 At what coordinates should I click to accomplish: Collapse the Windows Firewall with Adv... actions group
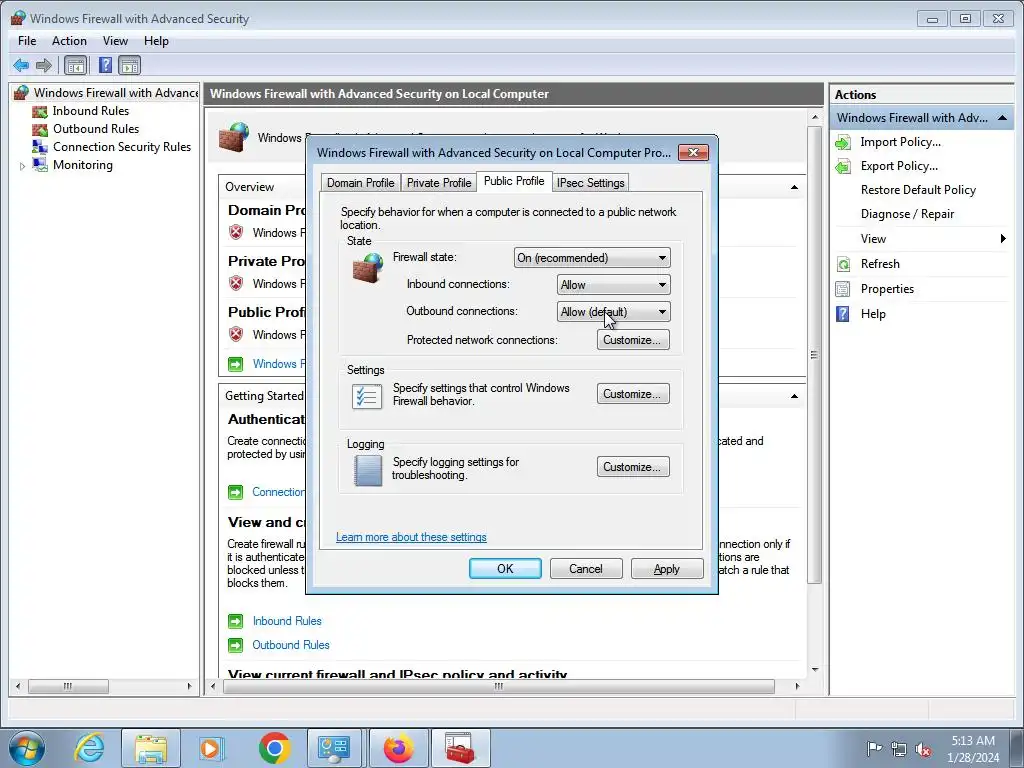coord(1002,118)
